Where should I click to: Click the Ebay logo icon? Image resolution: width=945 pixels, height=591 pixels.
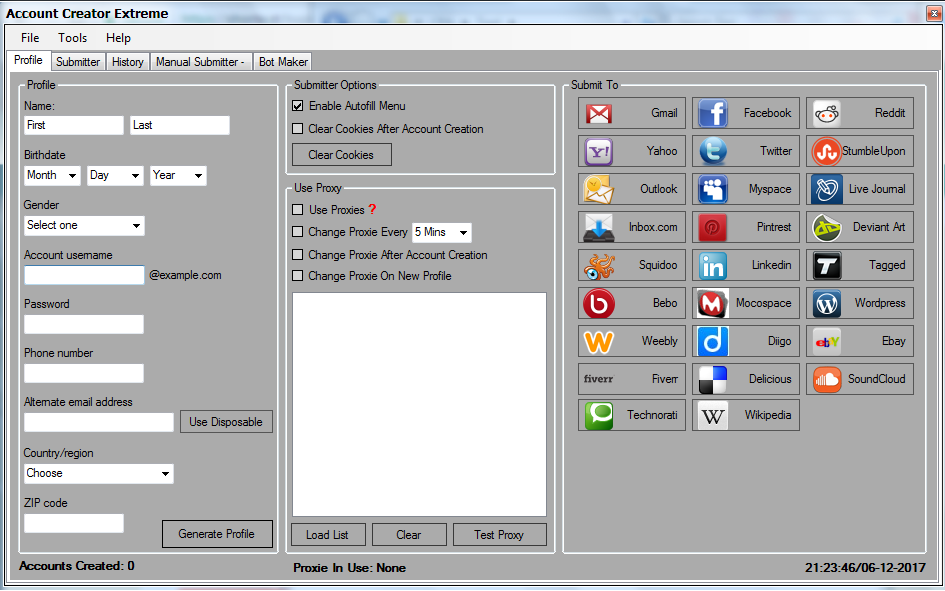827,341
